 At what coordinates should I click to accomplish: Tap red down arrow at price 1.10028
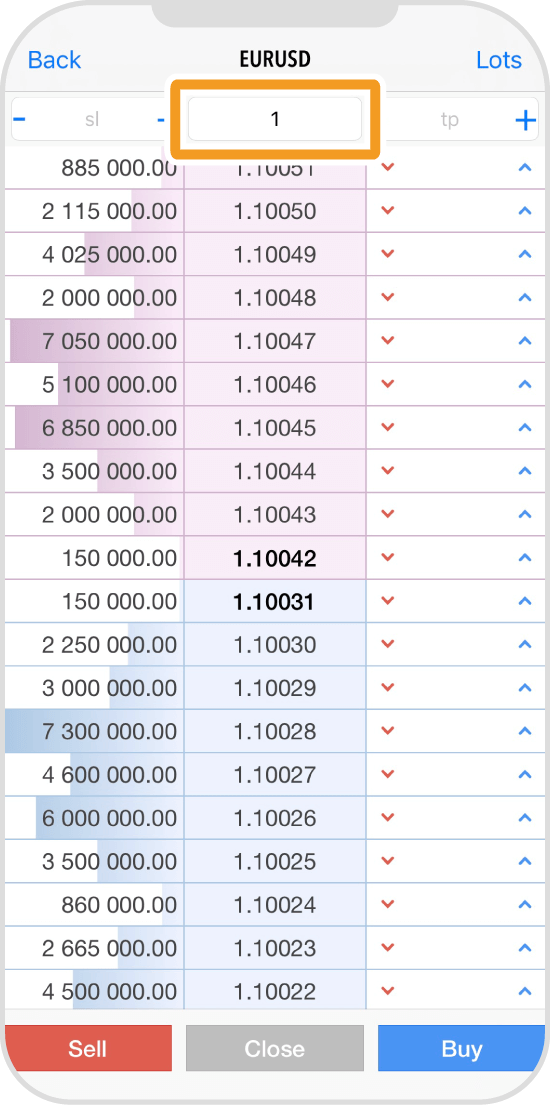tap(387, 731)
